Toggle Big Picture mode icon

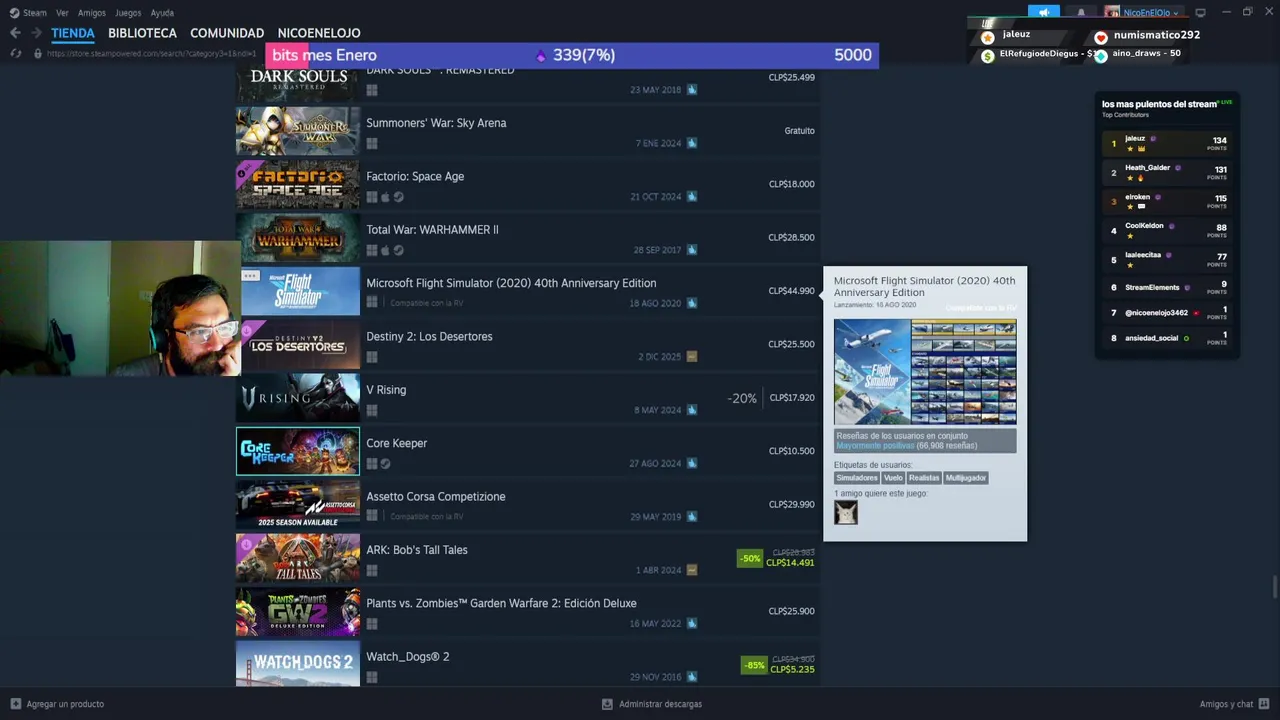(x=1200, y=13)
